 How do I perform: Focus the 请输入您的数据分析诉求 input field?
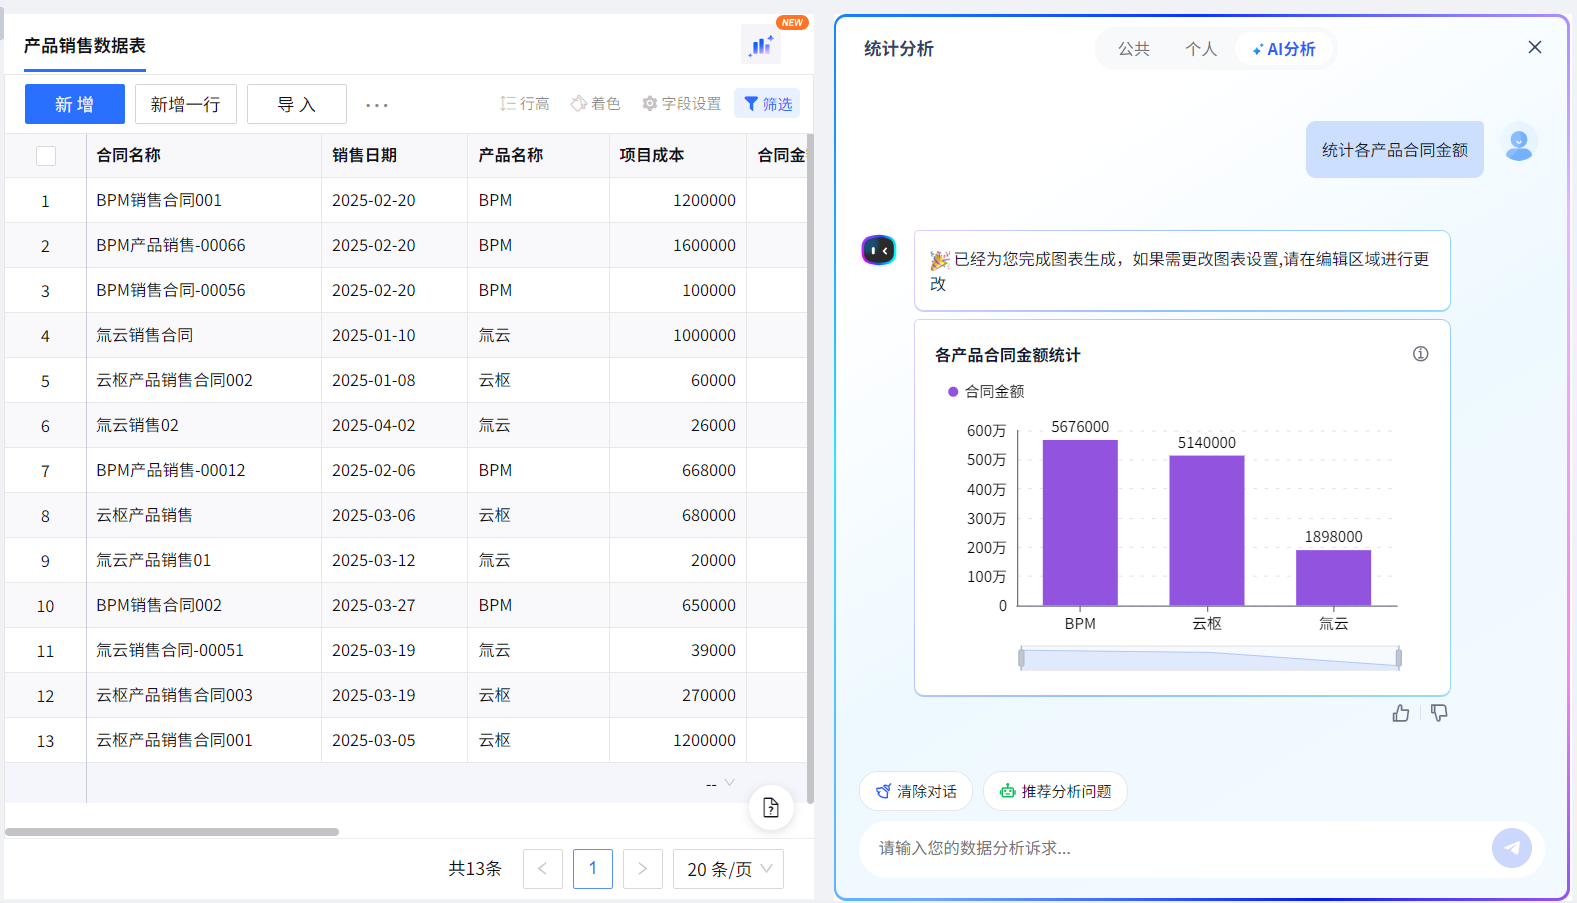[x=1175, y=848]
